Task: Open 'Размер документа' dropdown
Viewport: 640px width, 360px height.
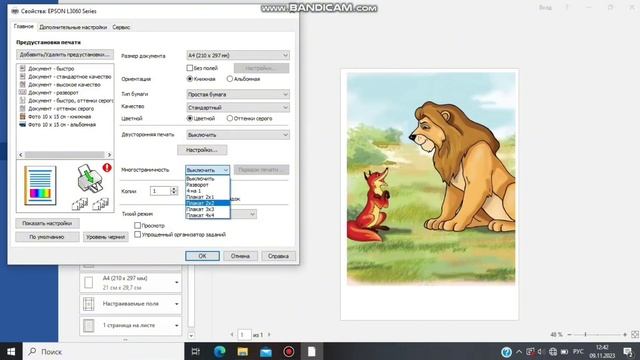Action: (238, 55)
